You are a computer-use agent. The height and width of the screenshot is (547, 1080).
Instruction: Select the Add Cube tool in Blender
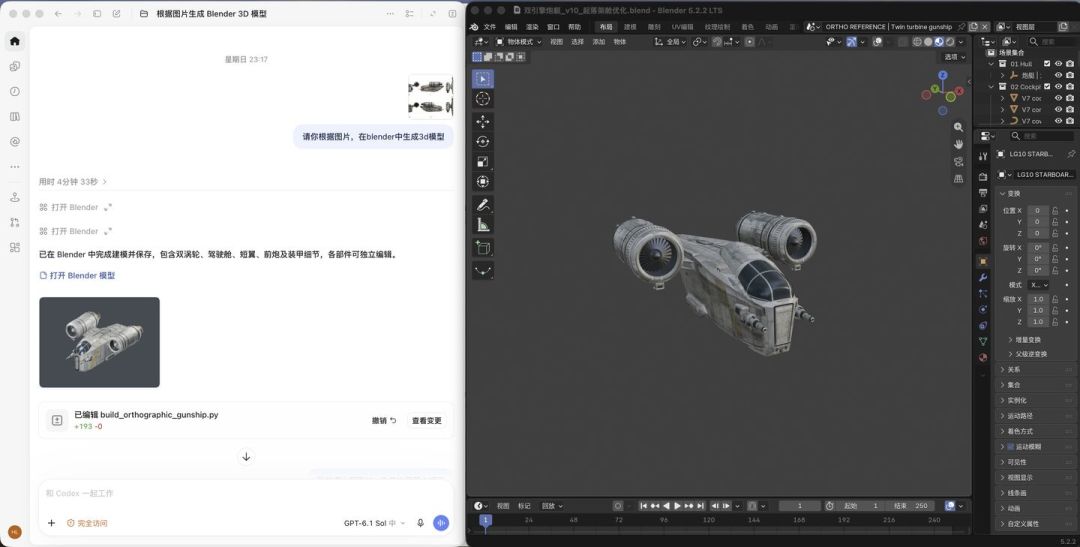tap(482, 248)
